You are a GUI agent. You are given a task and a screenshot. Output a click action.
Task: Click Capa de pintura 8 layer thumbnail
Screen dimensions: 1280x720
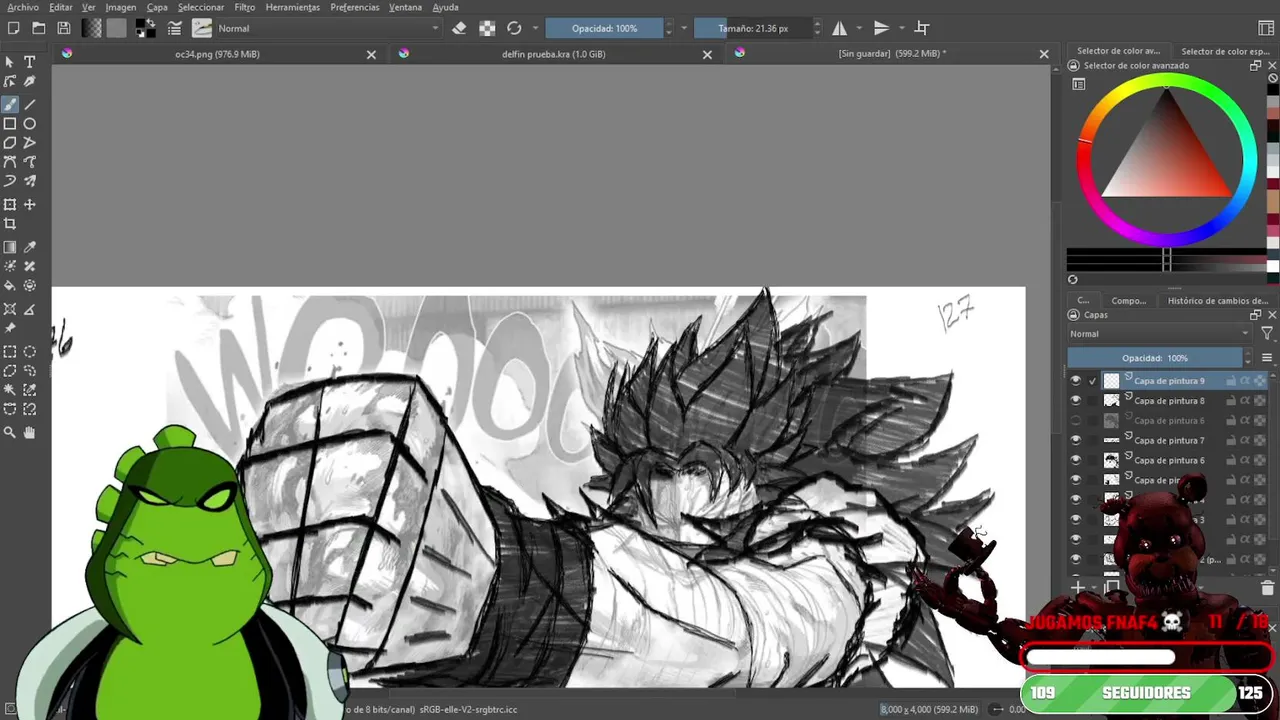(1111, 401)
